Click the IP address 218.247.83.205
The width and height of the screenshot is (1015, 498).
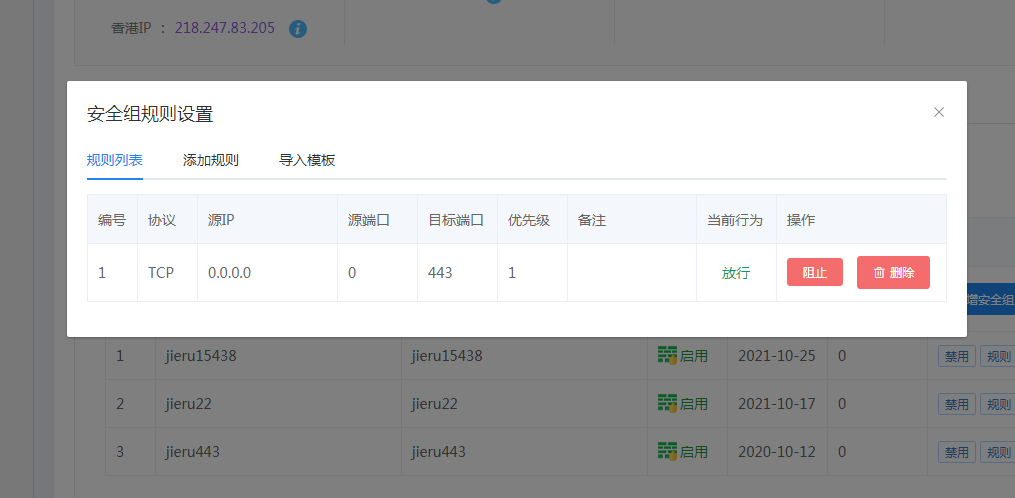pyautogui.click(x=225, y=28)
